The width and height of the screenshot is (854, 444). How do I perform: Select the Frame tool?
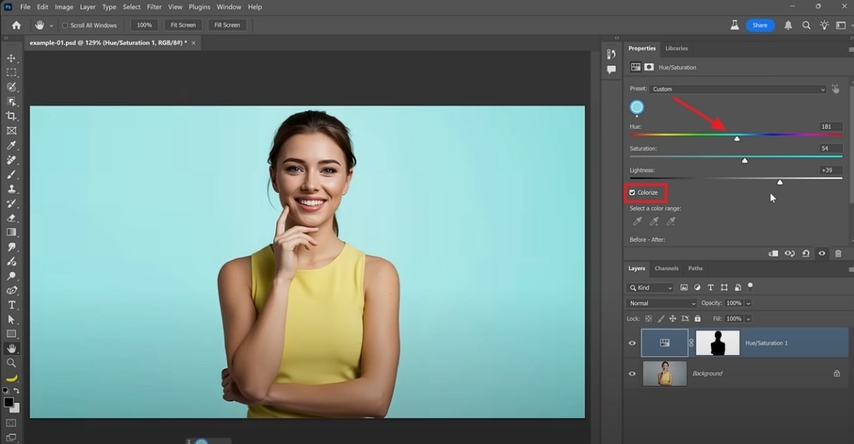coord(11,131)
